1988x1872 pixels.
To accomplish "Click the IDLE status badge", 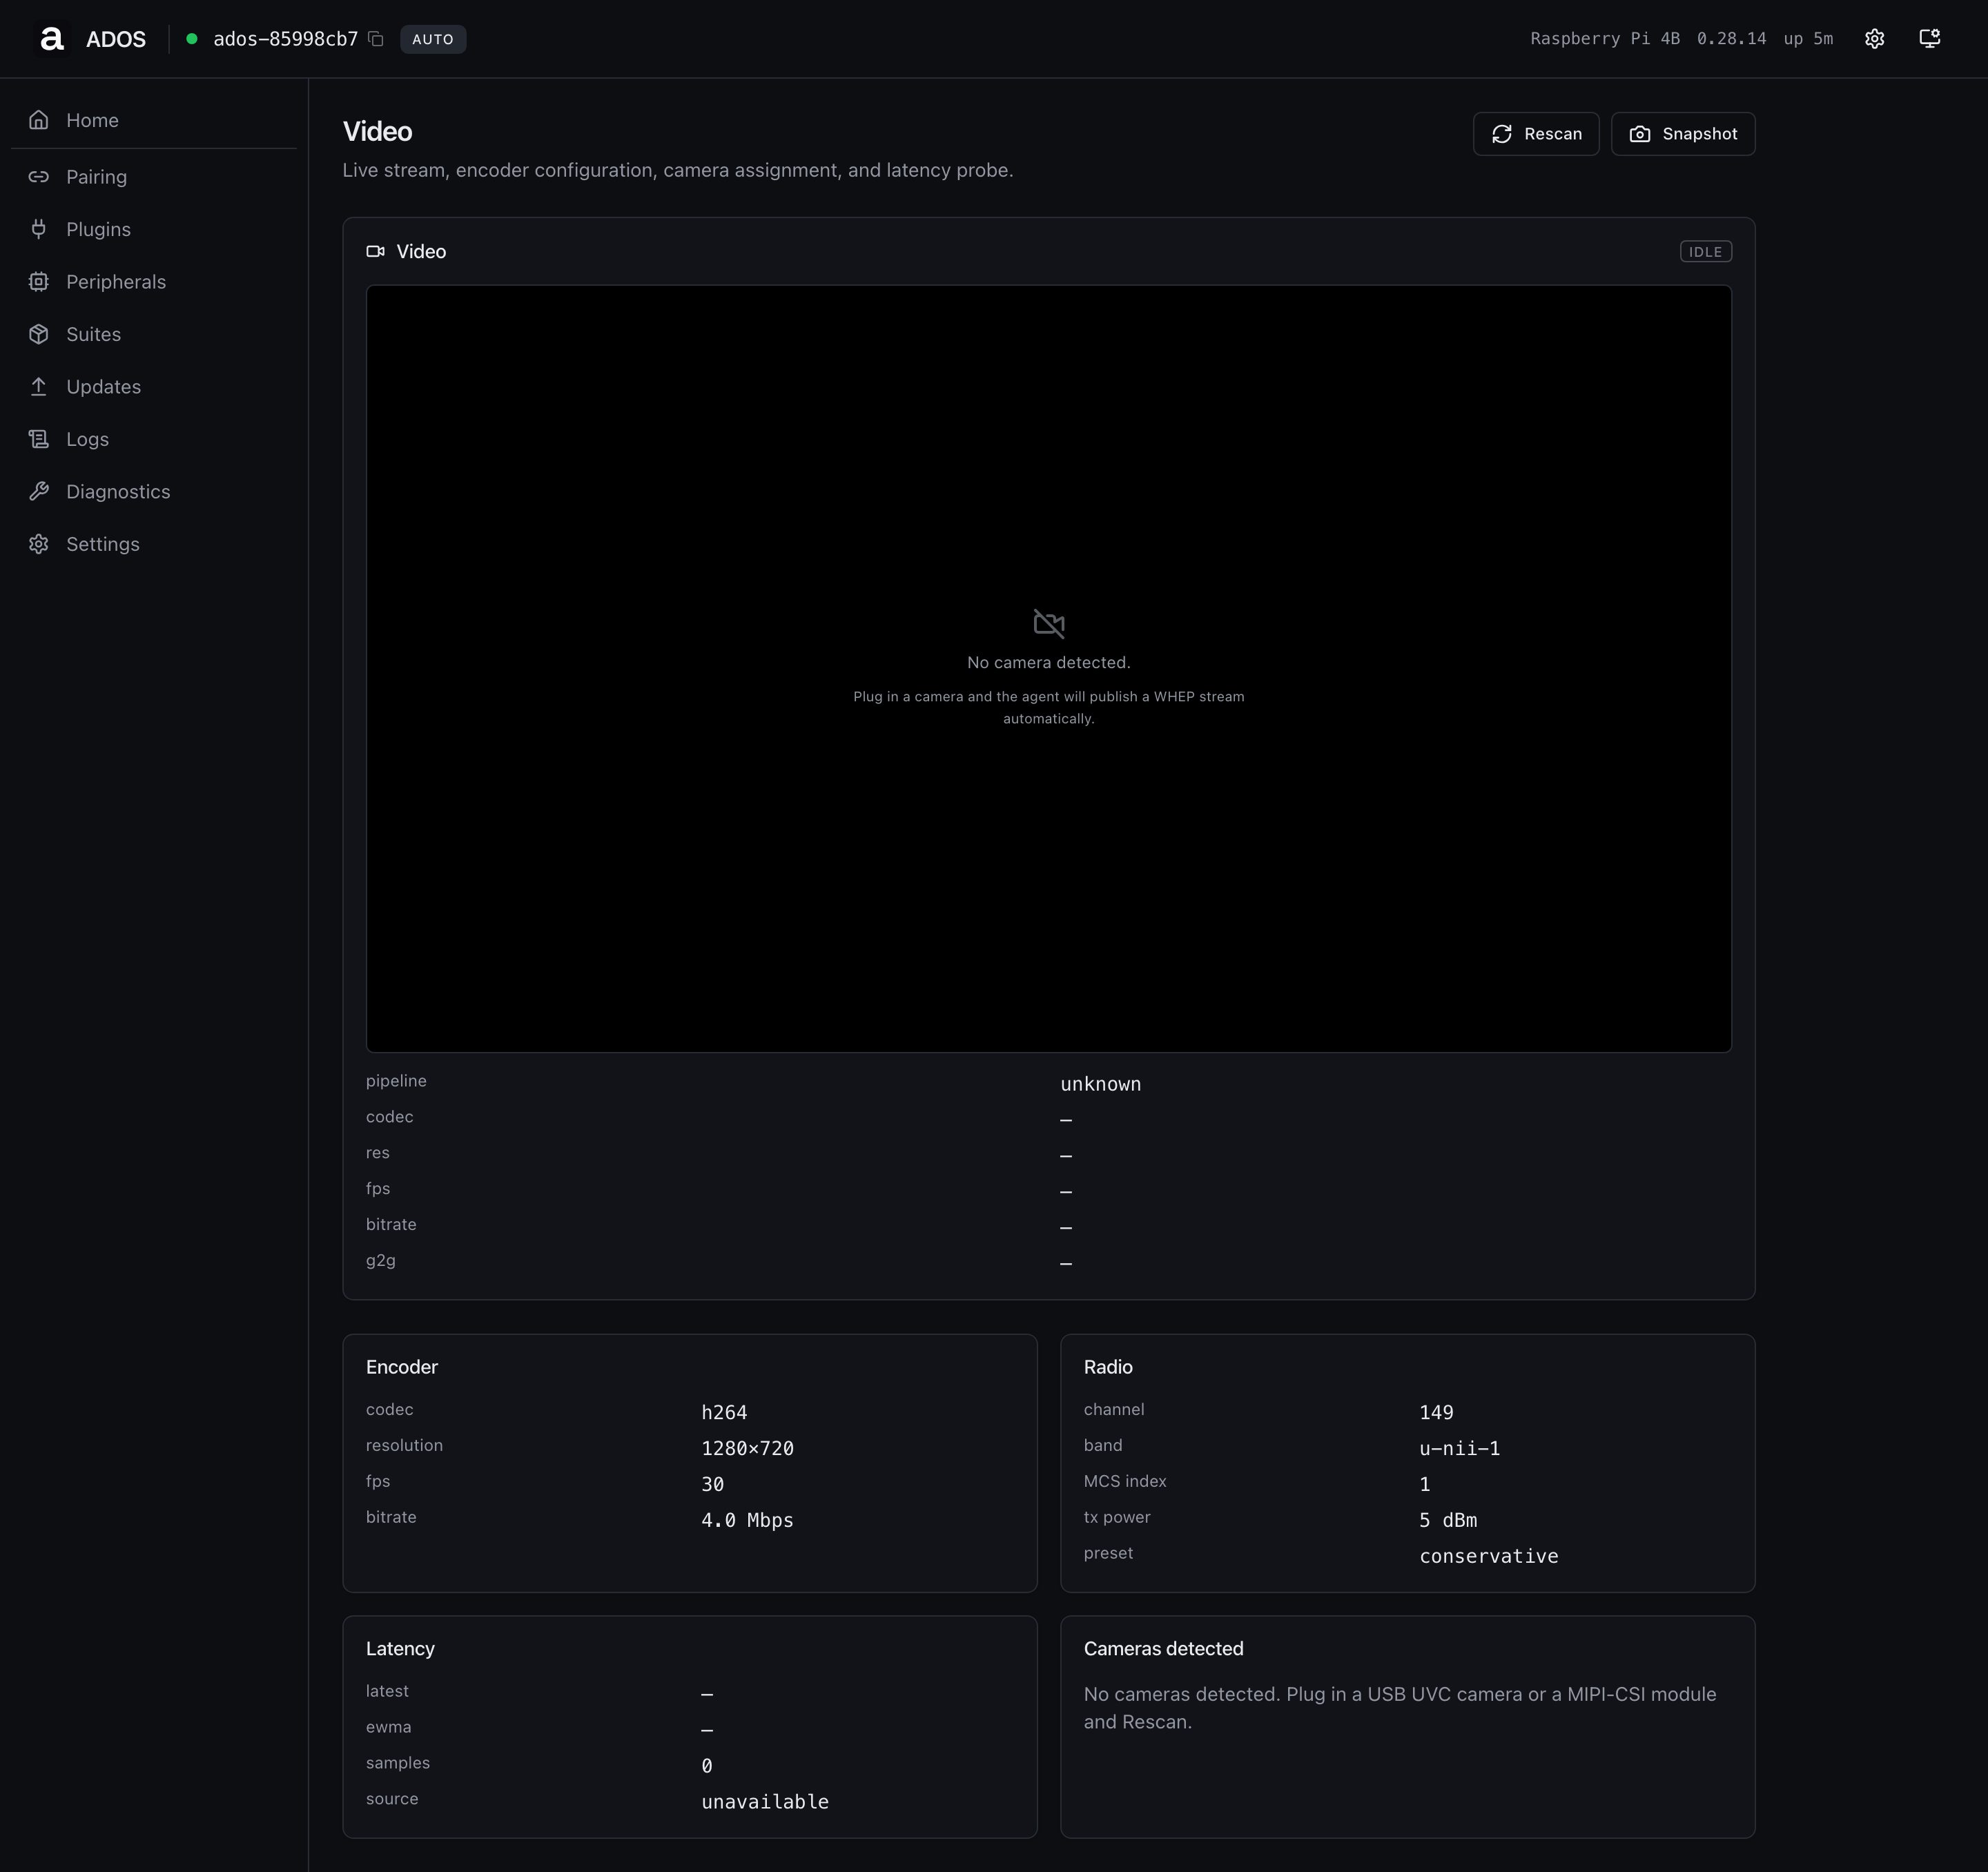I will tap(1705, 252).
